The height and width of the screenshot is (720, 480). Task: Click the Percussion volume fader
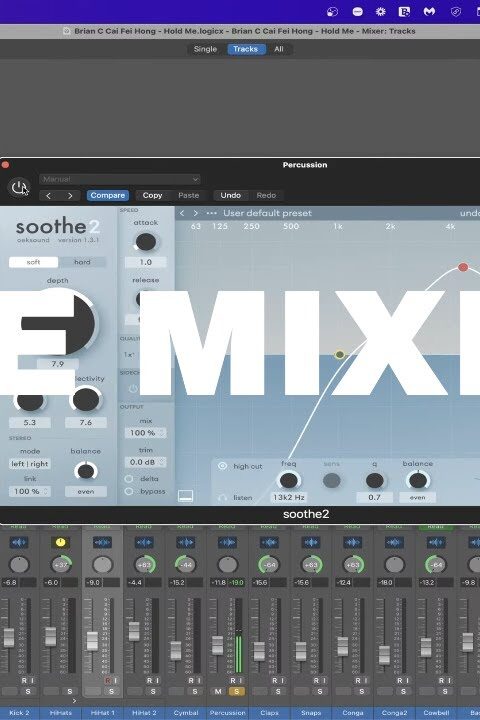pyautogui.click(x=217, y=645)
